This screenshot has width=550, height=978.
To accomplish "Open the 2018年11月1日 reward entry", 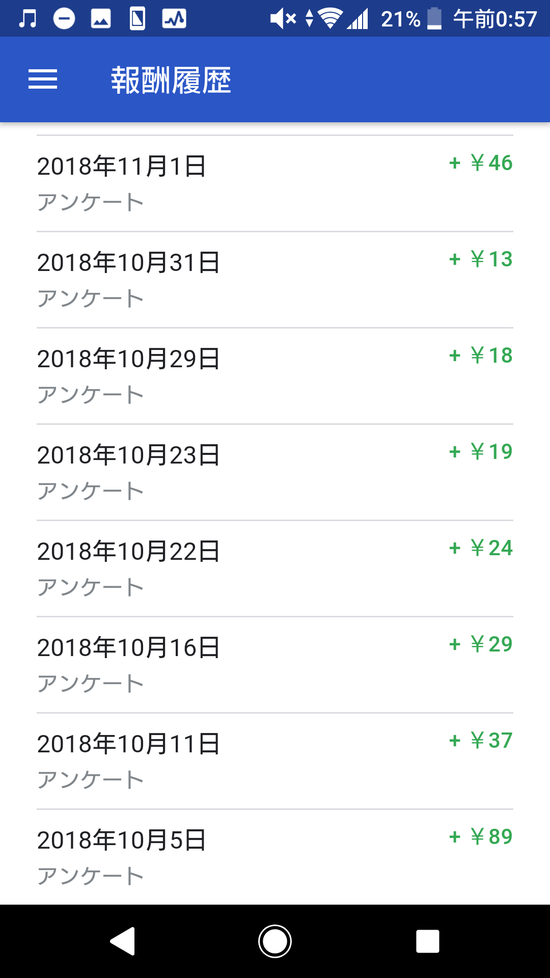I will point(275,183).
